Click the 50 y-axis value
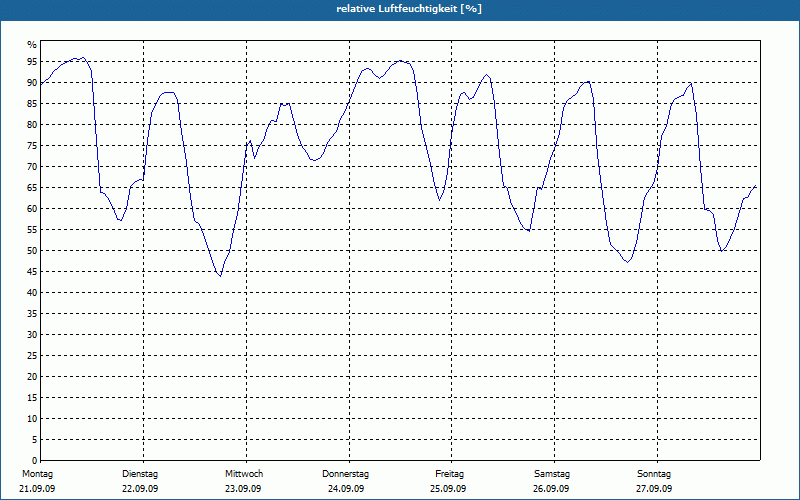This screenshot has width=800, height=500. (x=32, y=251)
